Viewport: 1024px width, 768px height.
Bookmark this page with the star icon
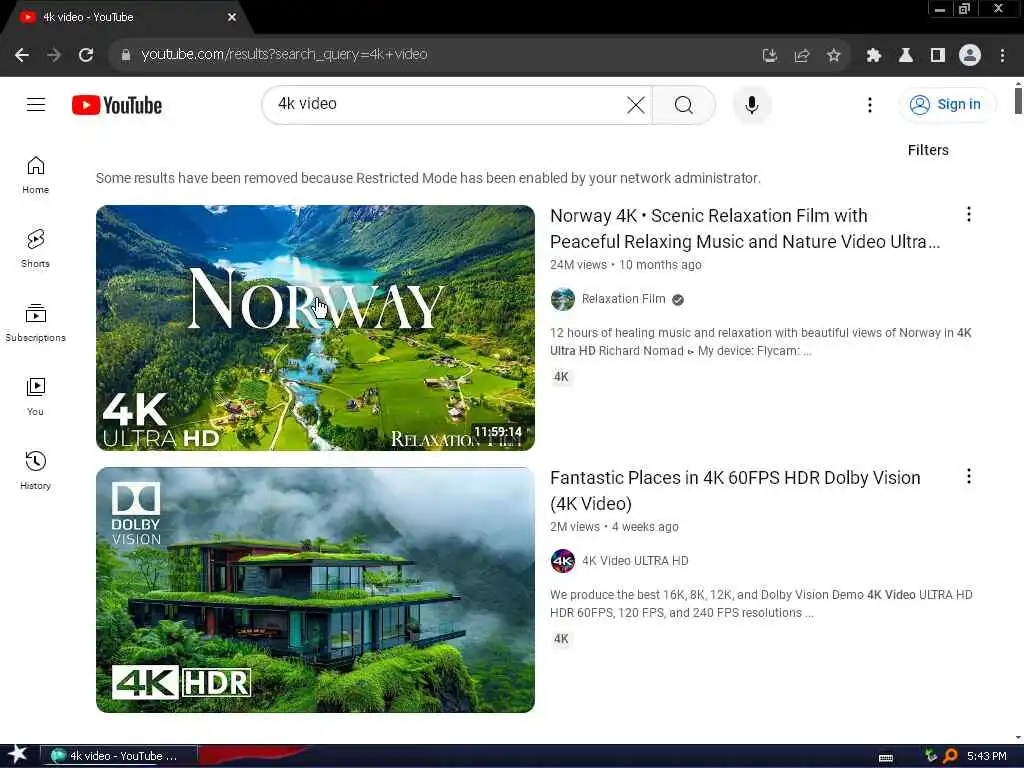pos(833,56)
